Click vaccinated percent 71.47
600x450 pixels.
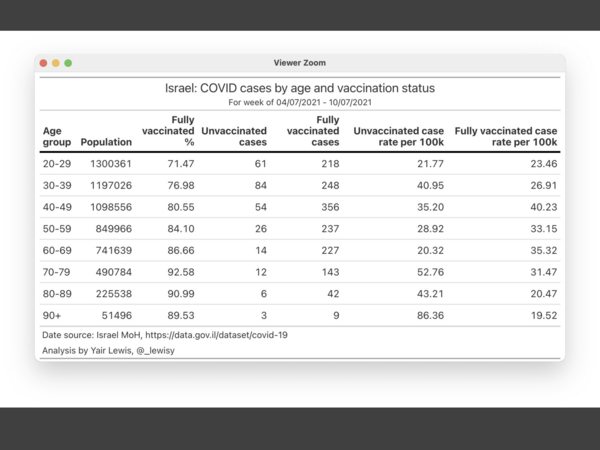coord(181,164)
